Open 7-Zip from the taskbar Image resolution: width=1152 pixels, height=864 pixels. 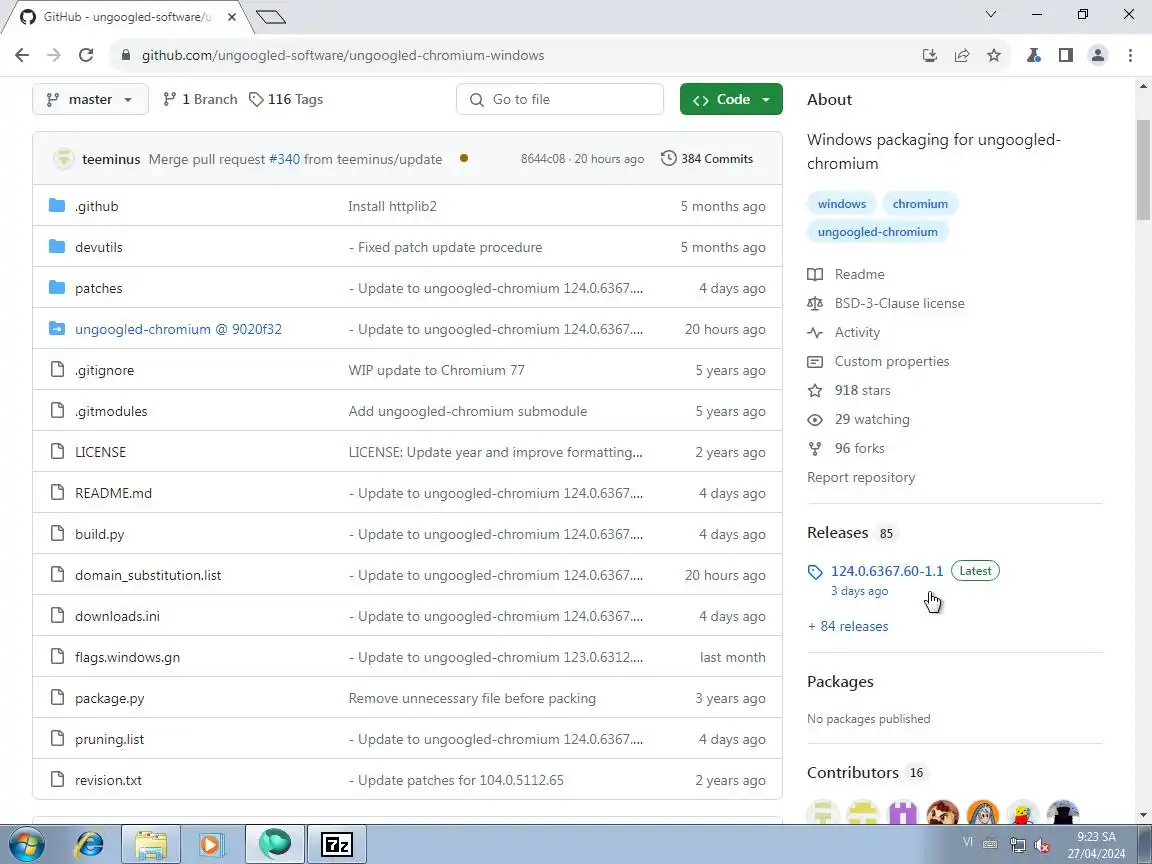coord(337,844)
